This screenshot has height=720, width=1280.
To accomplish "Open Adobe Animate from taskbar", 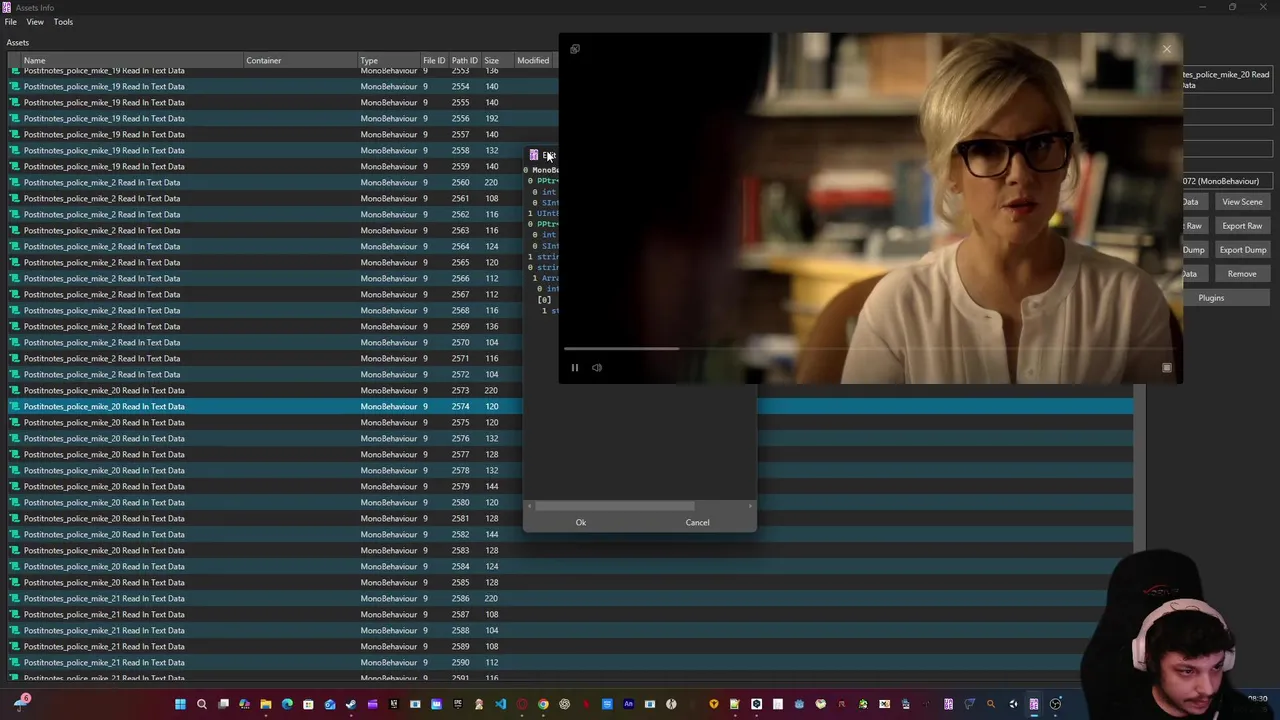I will pyautogui.click(x=628, y=704).
